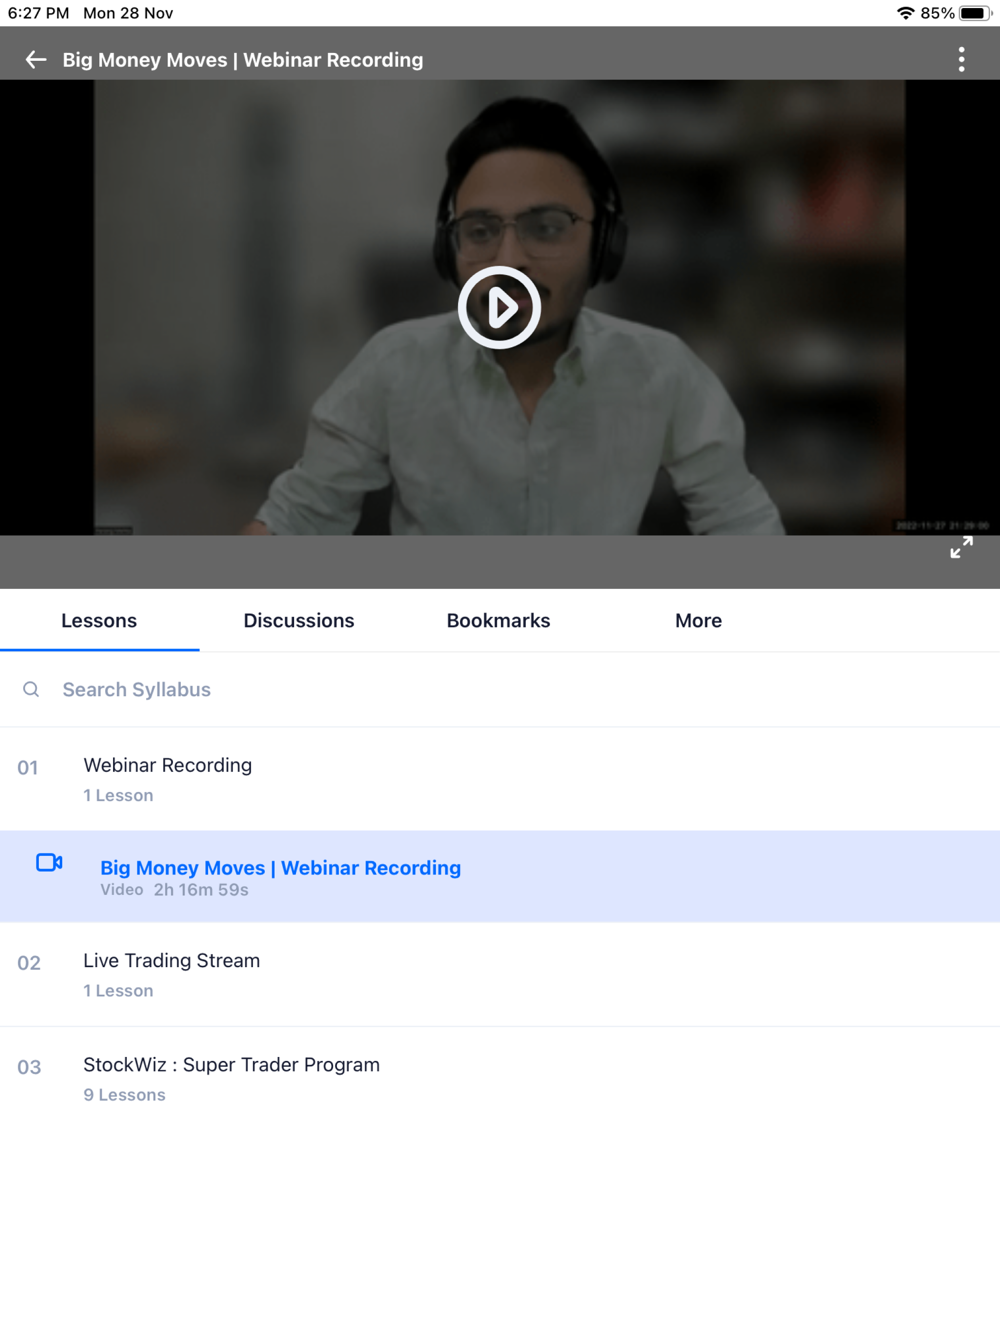Image resolution: width=1000 pixels, height=1334 pixels.
Task: Click the section number 02
Action: click(29, 963)
